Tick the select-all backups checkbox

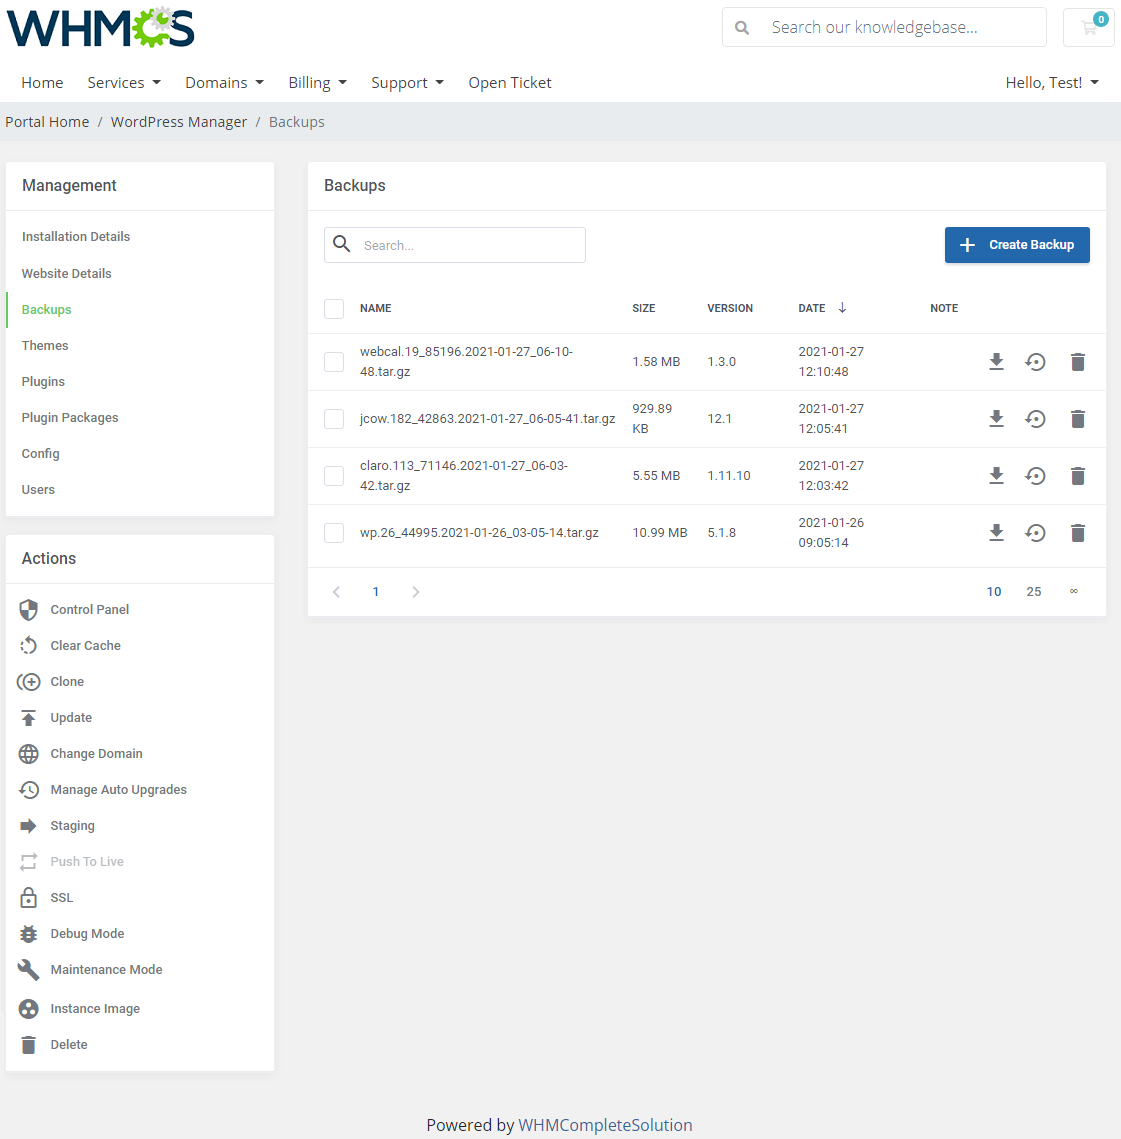click(334, 309)
